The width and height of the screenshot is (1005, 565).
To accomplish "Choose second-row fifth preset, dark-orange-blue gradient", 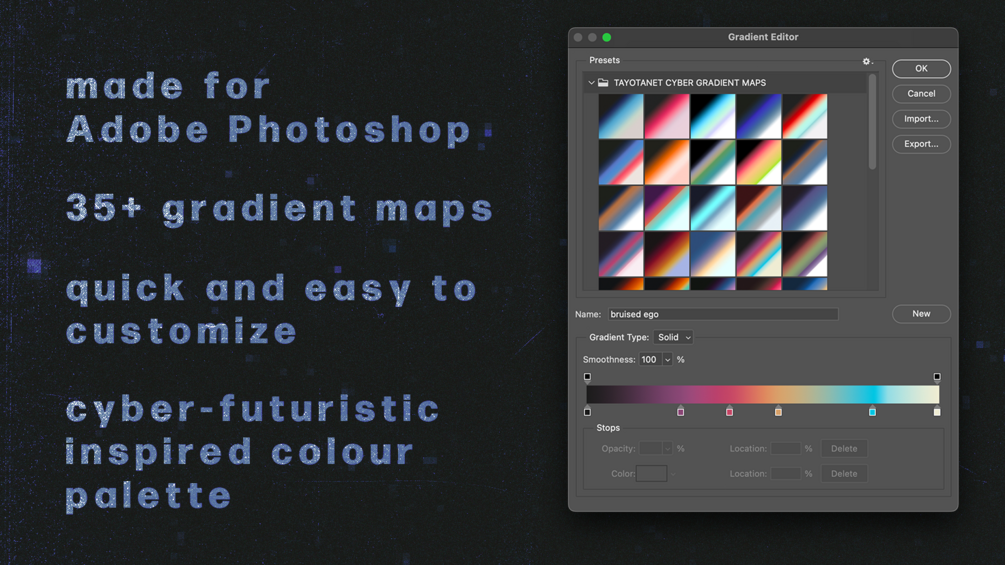I will coord(805,163).
